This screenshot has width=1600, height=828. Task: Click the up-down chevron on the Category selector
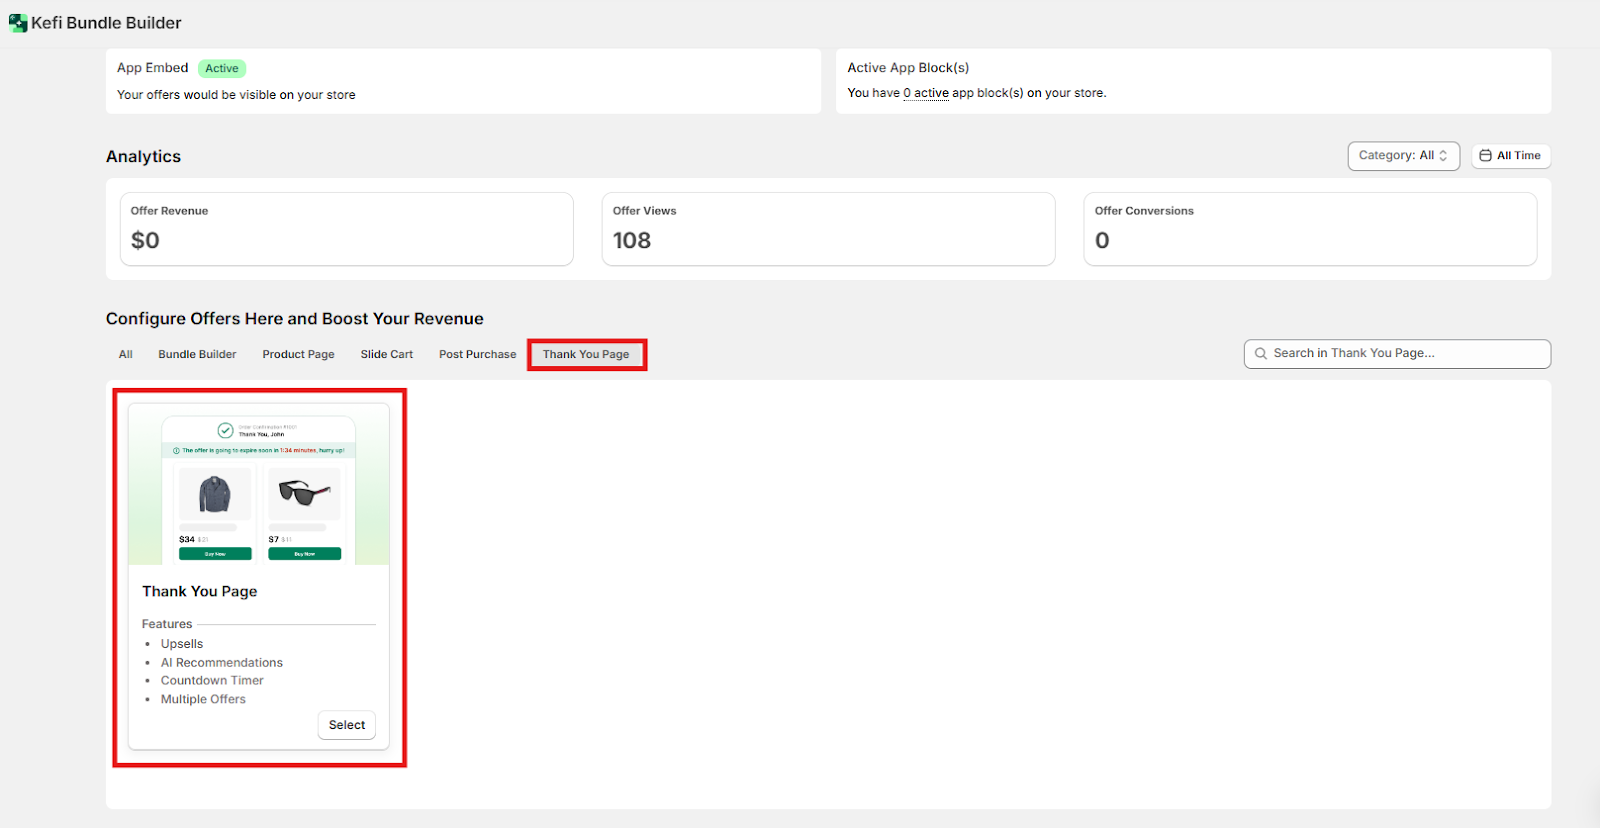(x=1443, y=156)
